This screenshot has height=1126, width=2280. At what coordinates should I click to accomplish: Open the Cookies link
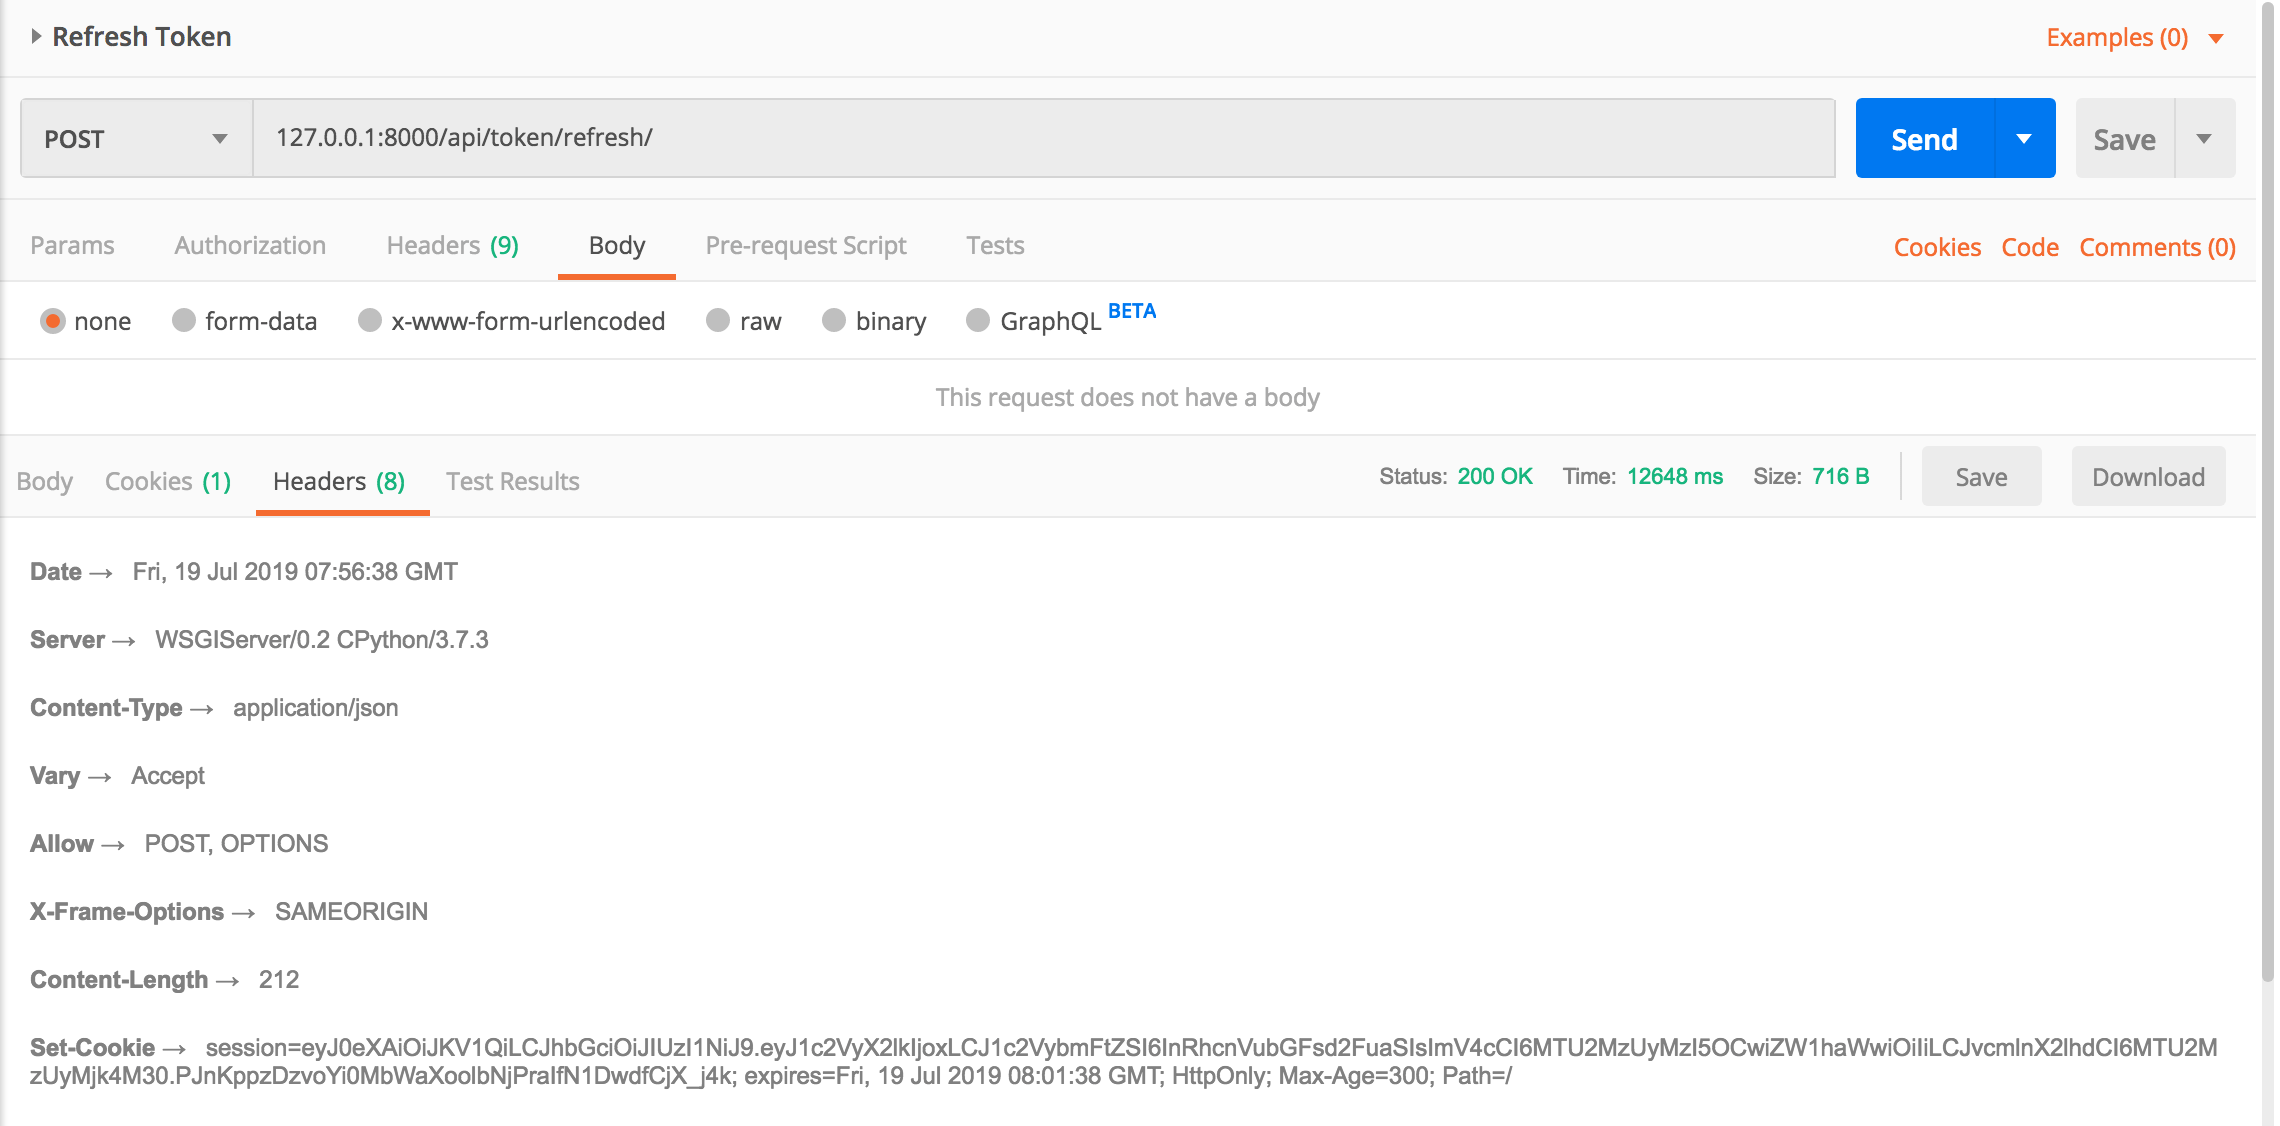1936,247
